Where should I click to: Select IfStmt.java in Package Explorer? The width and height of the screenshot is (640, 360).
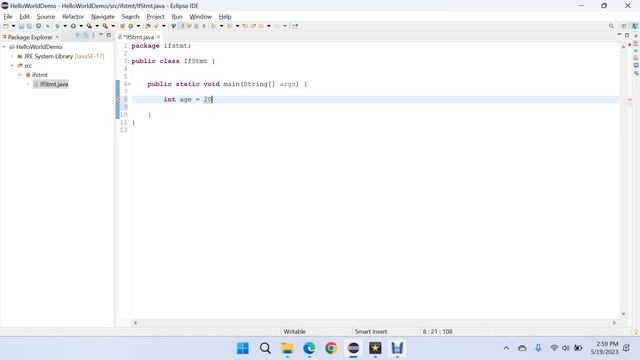click(x=54, y=84)
